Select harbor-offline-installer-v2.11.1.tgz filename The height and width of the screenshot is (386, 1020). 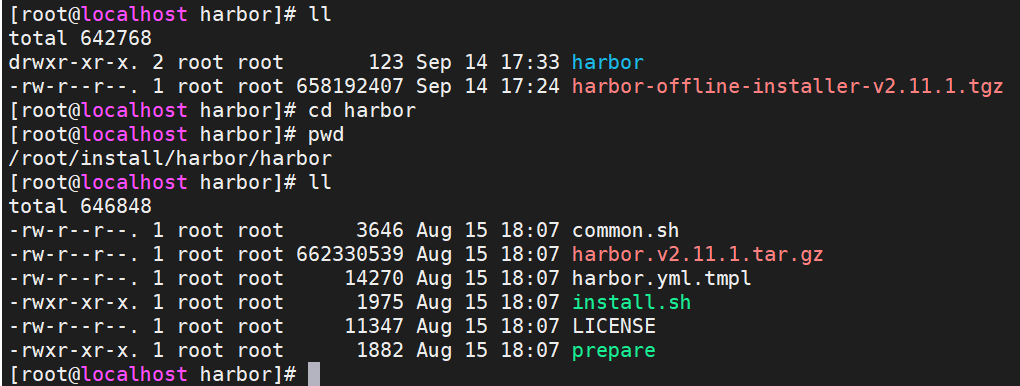pos(788,87)
